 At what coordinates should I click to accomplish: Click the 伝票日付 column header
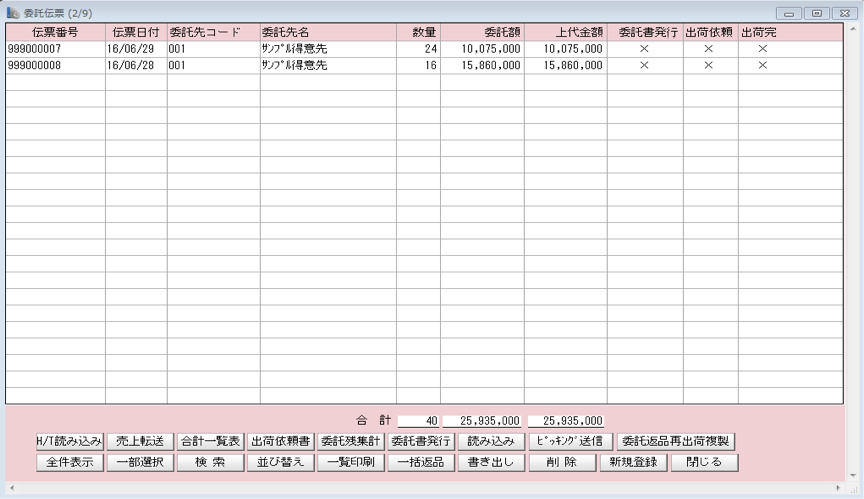click(x=136, y=32)
